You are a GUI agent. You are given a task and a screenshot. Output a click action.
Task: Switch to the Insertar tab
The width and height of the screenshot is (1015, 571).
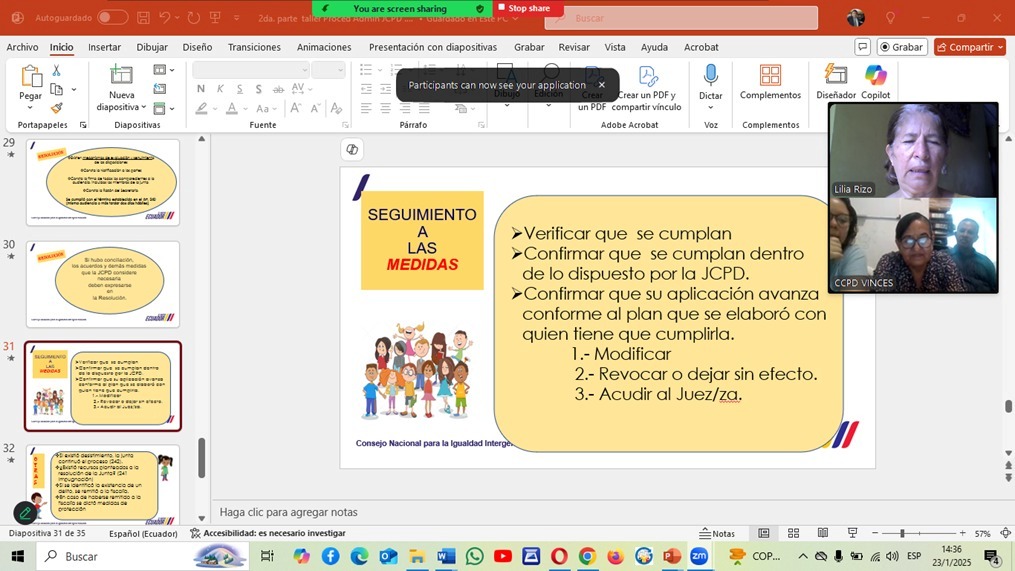click(104, 47)
